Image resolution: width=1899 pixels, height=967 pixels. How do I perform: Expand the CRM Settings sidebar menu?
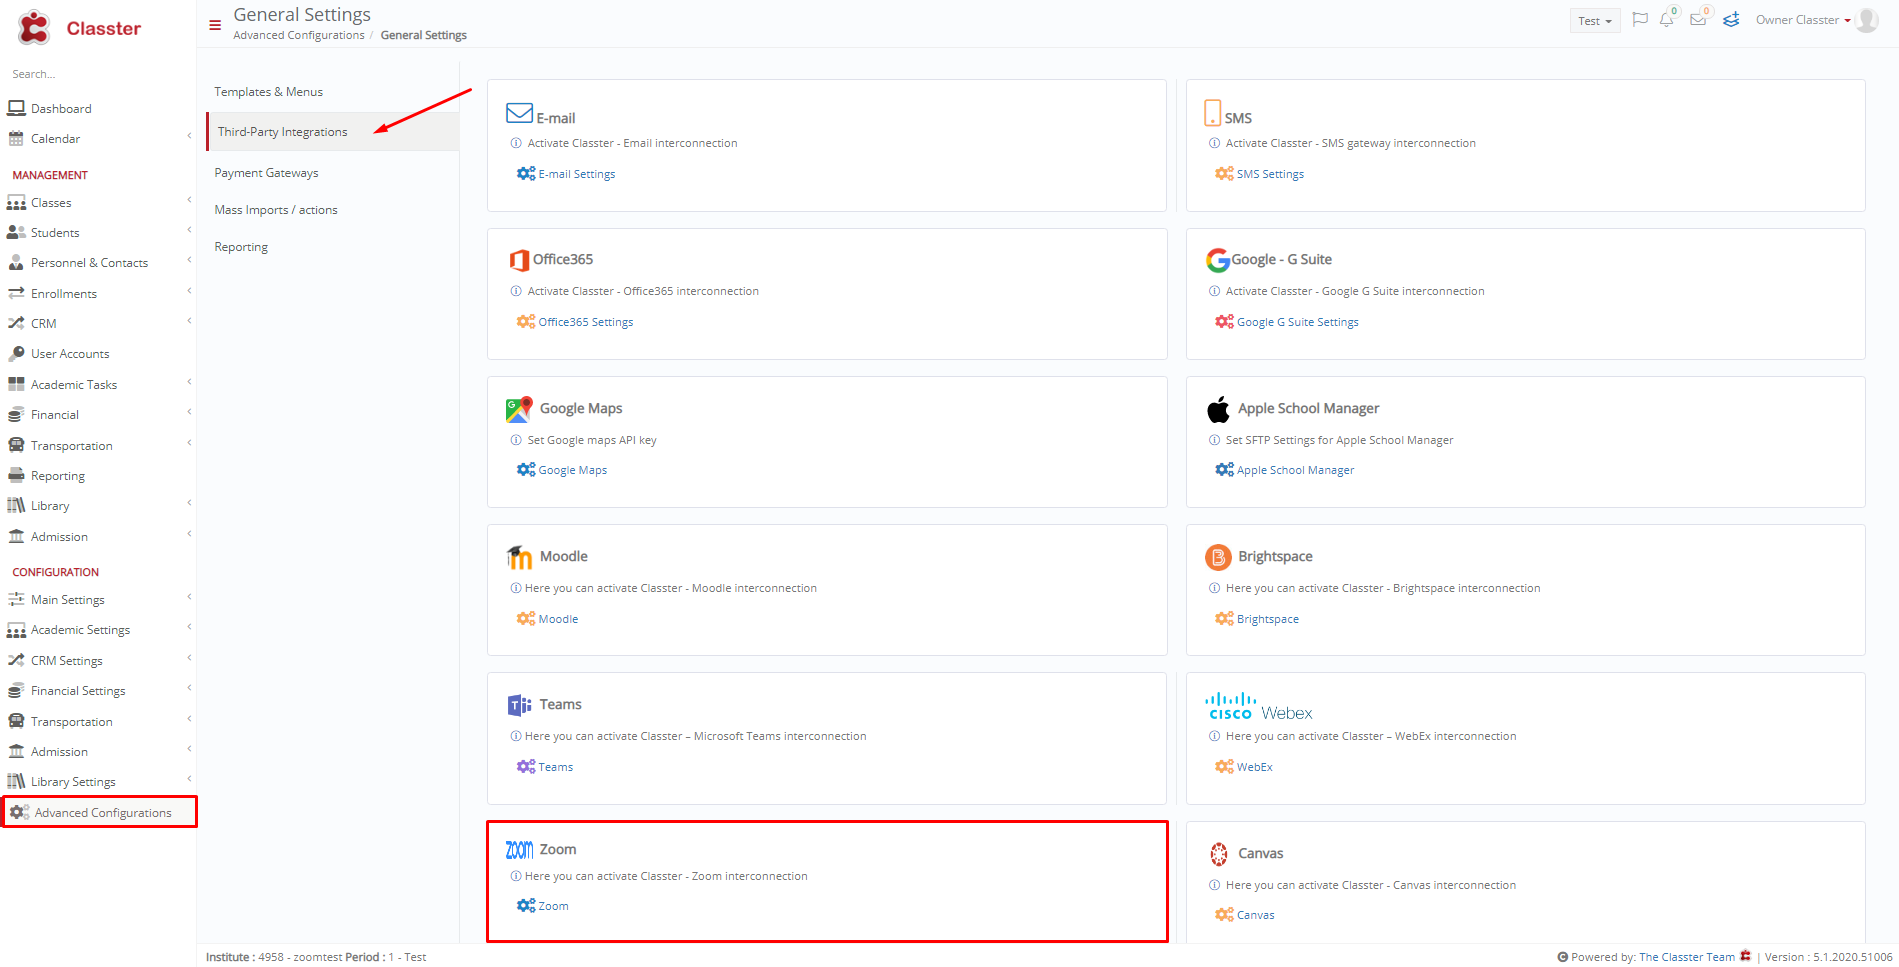coord(189,658)
